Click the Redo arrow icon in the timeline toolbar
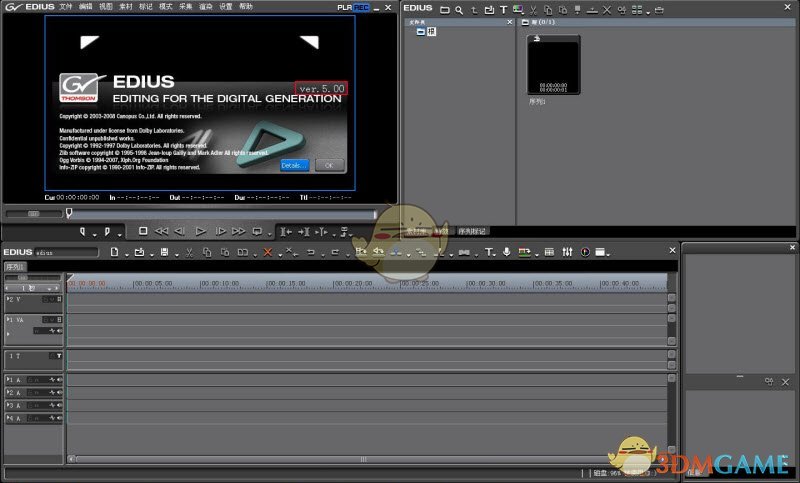This screenshot has width=800, height=483. pos(335,252)
